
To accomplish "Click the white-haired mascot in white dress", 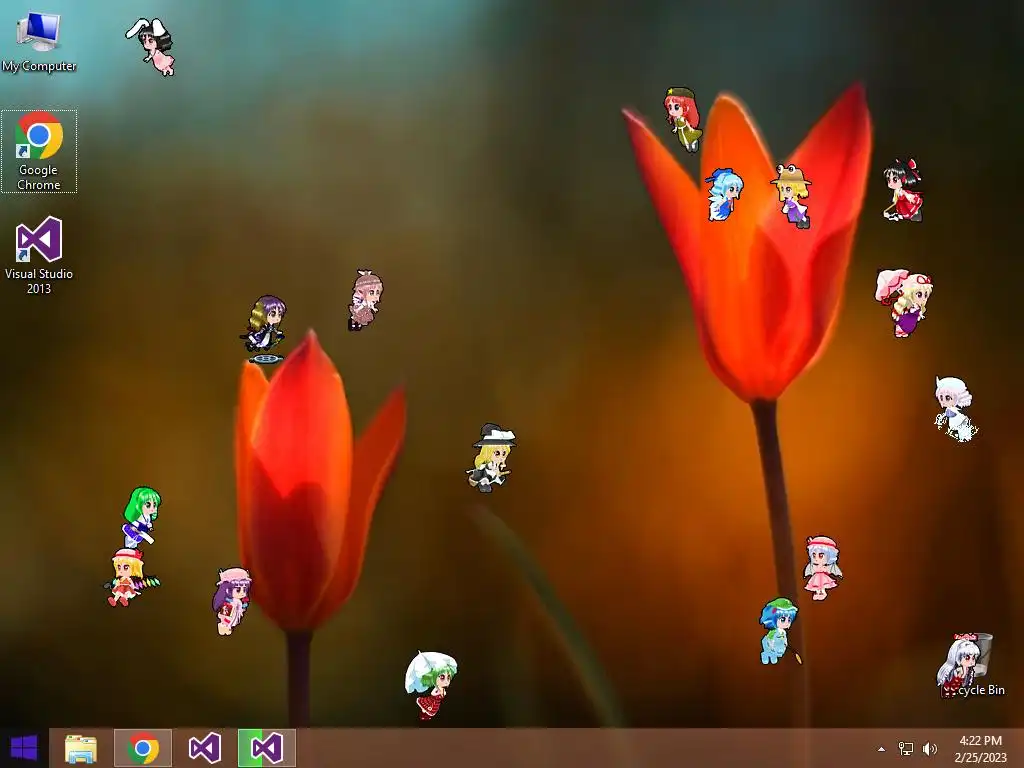I will point(955,408).
